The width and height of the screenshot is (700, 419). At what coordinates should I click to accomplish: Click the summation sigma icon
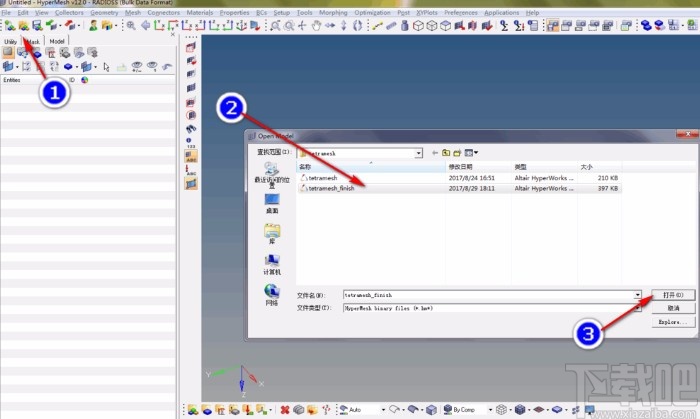[x=504, y=25]
